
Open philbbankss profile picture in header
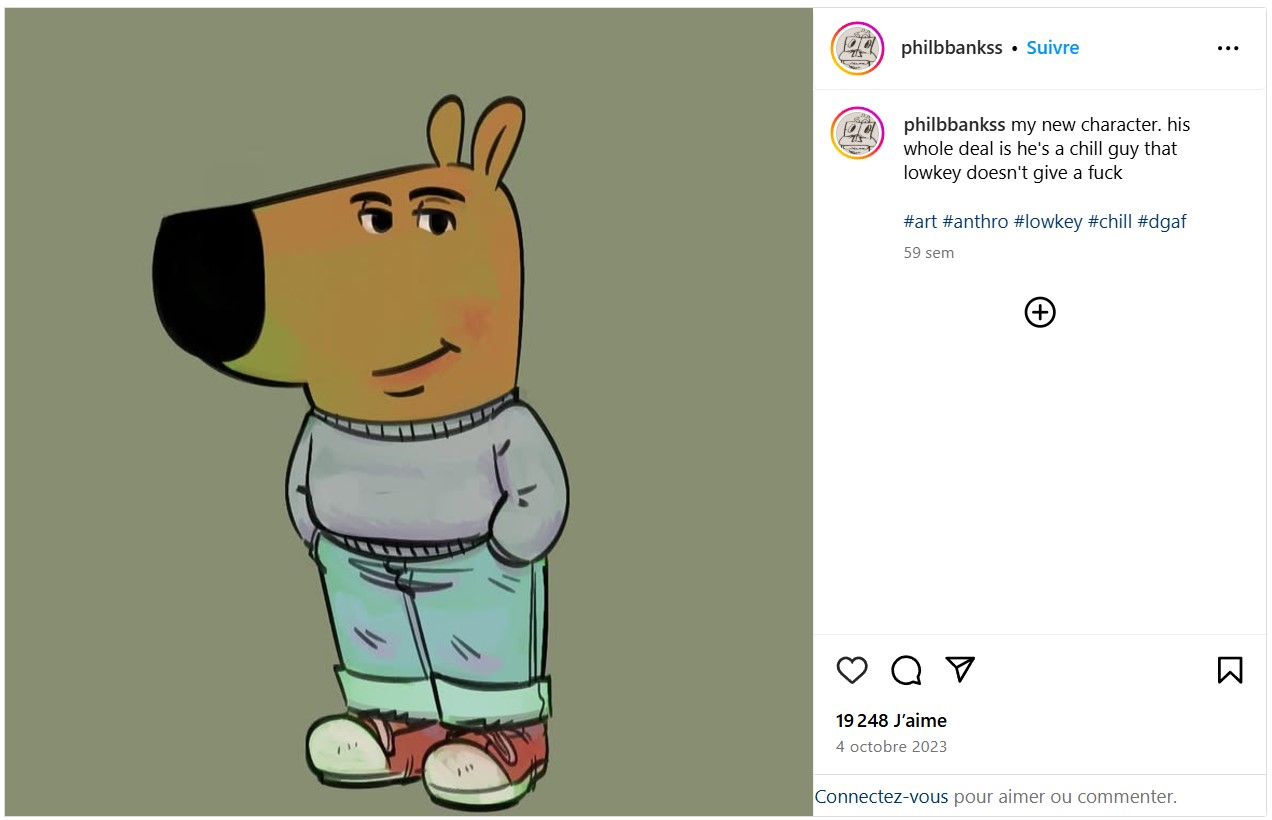(x=858, y=48)
